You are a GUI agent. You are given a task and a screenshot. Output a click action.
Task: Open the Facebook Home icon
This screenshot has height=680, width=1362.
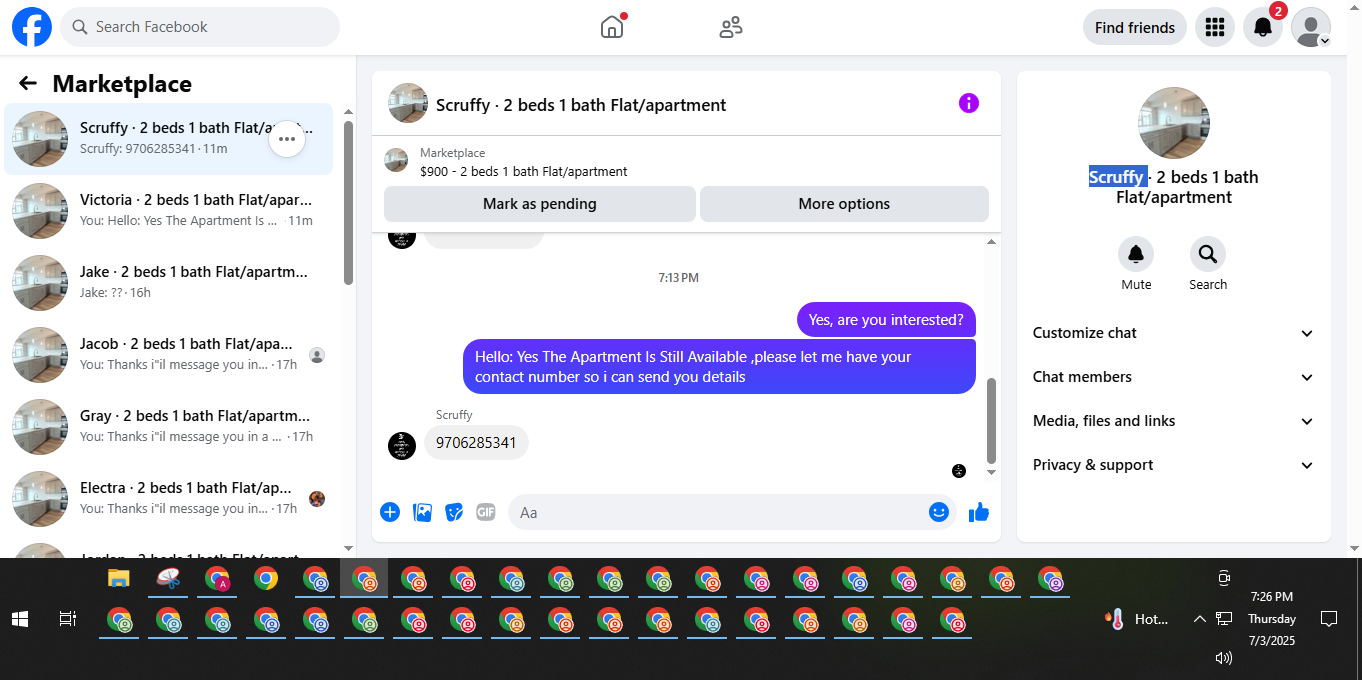pos(612,27)
